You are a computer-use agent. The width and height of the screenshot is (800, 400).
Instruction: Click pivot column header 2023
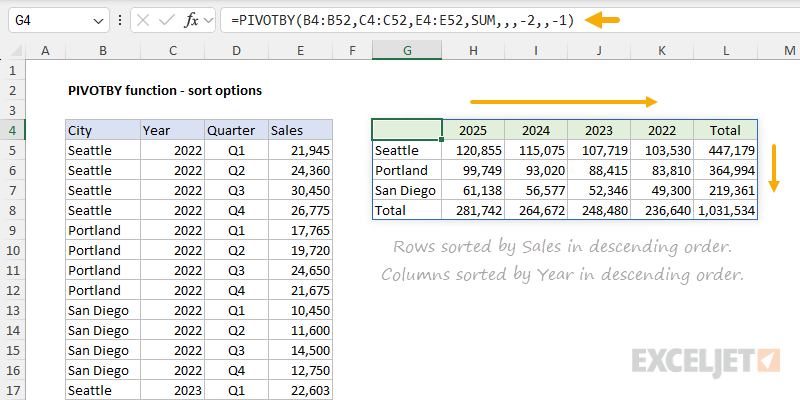point(599,130)
